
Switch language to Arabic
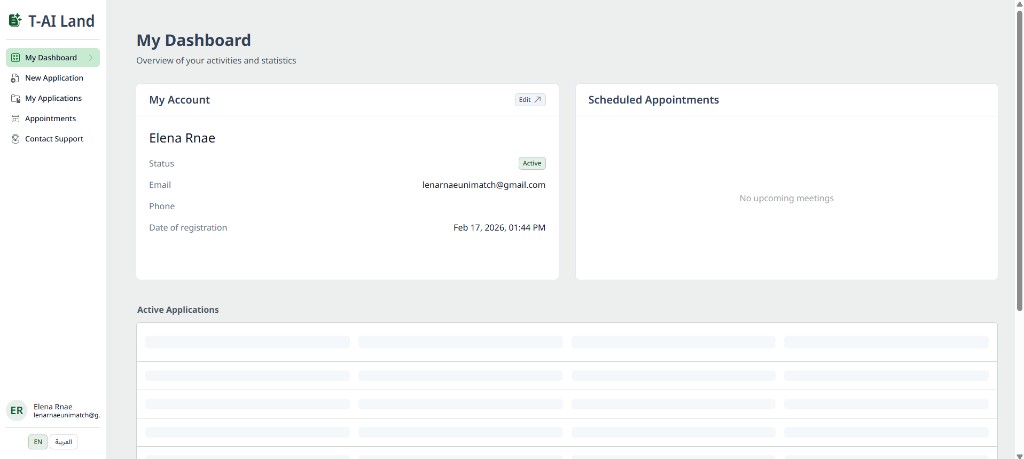click(x=63, y=442)
